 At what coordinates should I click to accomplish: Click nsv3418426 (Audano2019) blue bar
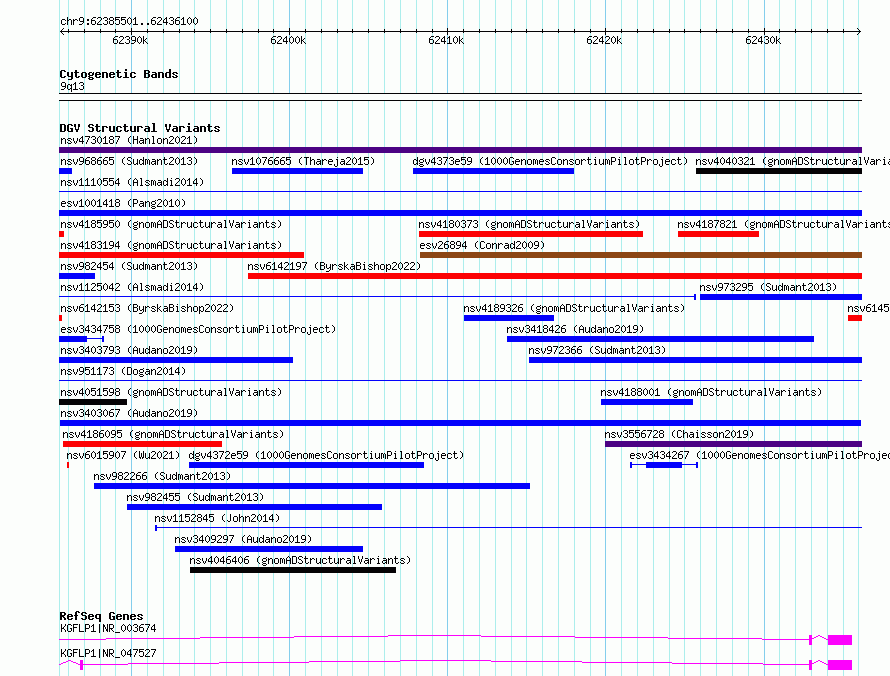click(x=661, y=339)
